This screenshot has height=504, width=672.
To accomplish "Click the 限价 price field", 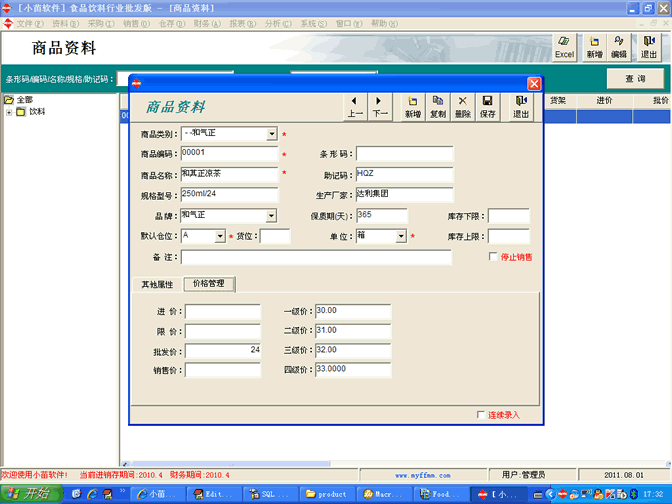I will (x=222, y=331).
